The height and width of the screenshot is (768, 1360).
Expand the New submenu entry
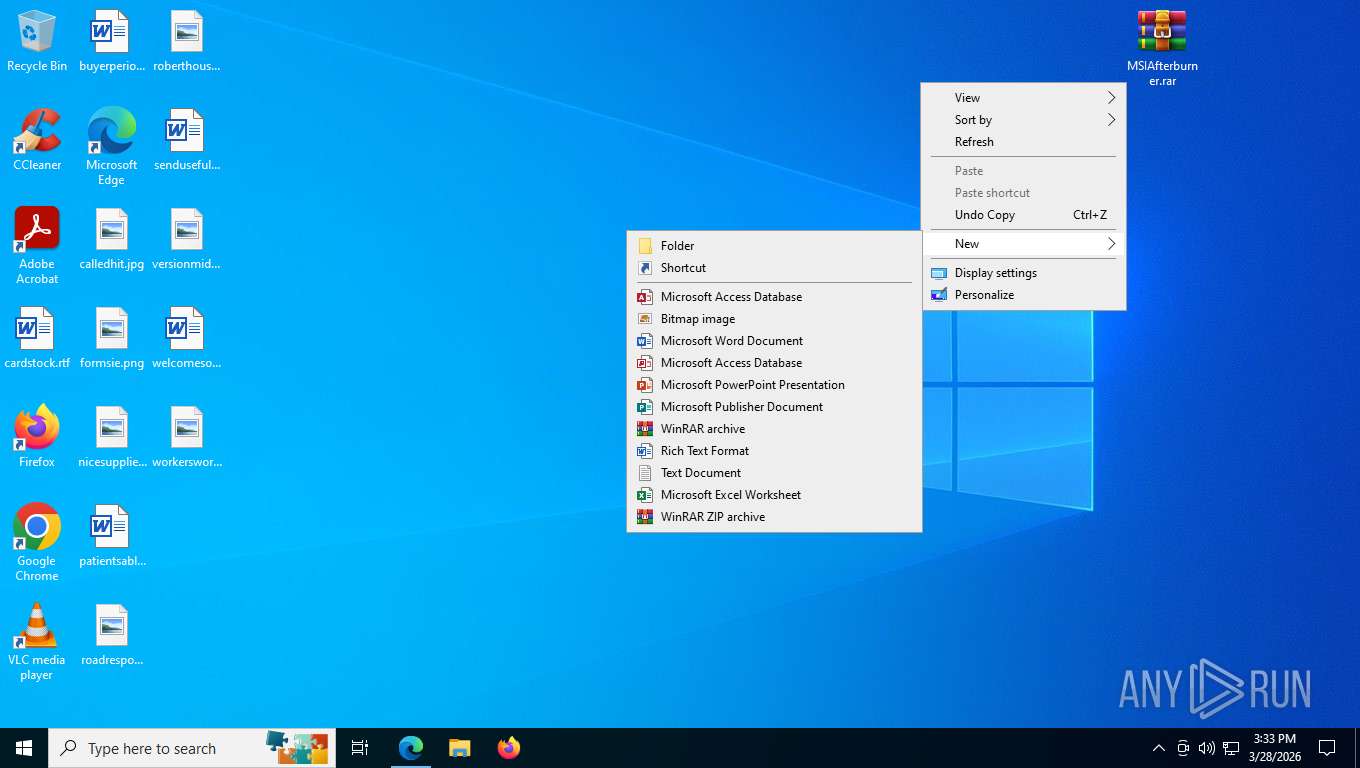tap(1024, 244)
